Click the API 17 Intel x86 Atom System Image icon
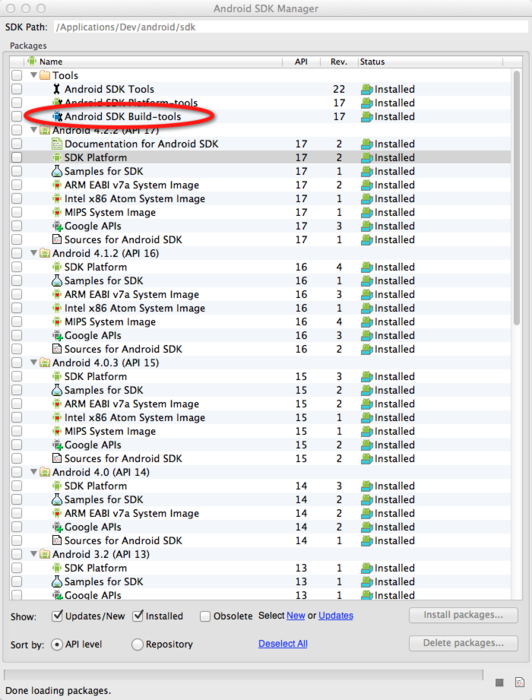The width and height of the screenshot is (532, 700). tap(57, 199)
